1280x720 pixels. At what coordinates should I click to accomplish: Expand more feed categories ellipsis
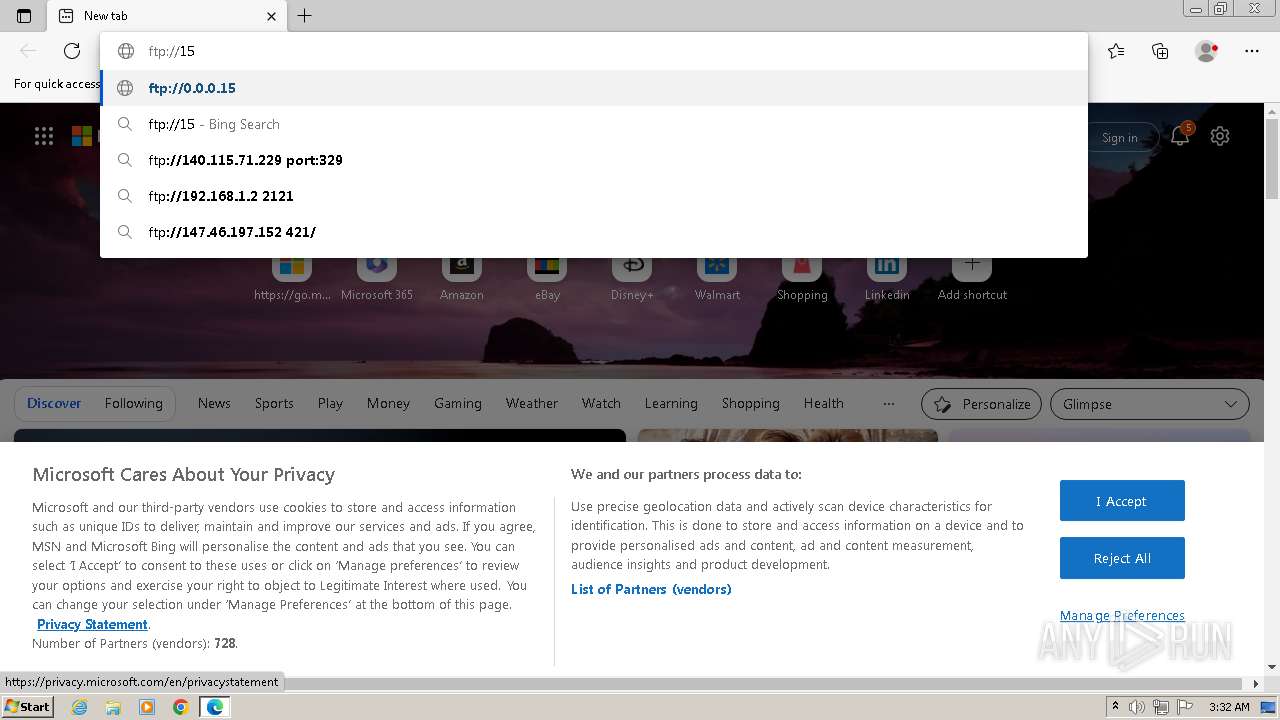tap(889, 403)
